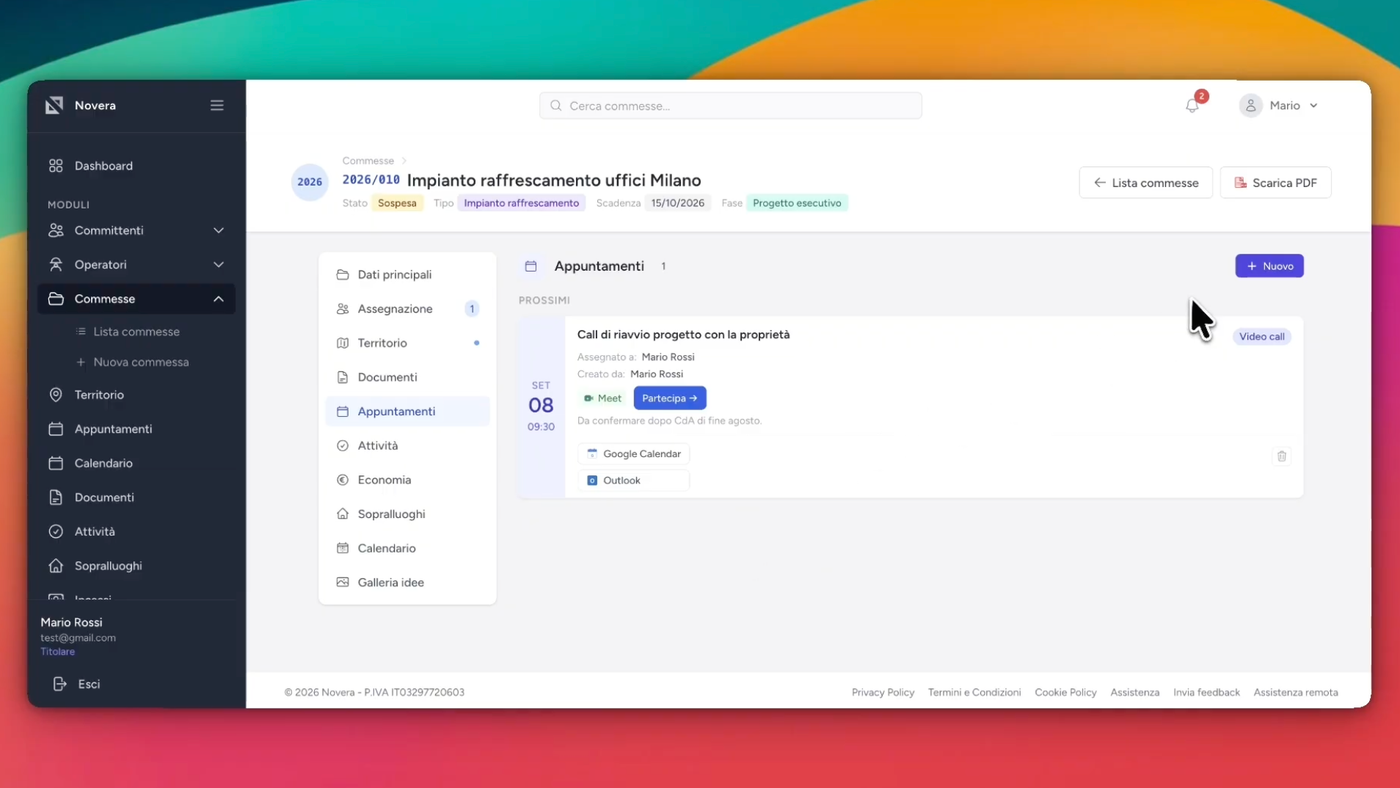The height and width of the screenshot is (788, 1400).
Task: Click the Esci logout icon
Action: [x=60, y=684]
